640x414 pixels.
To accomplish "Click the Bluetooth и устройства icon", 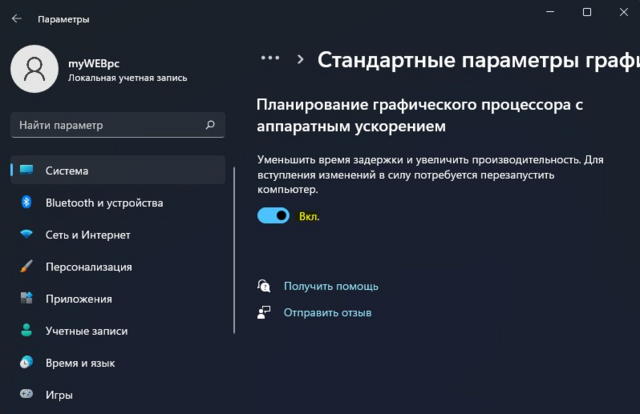I will click(x=26, y=202).
